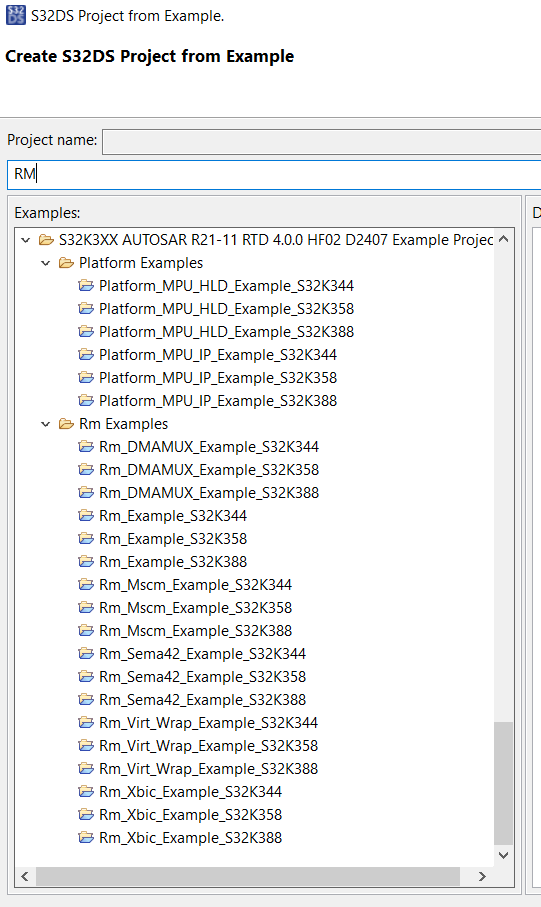Click the Rm Examples folder icon
This screenshot has width=541, height=907.
[66, 423]
